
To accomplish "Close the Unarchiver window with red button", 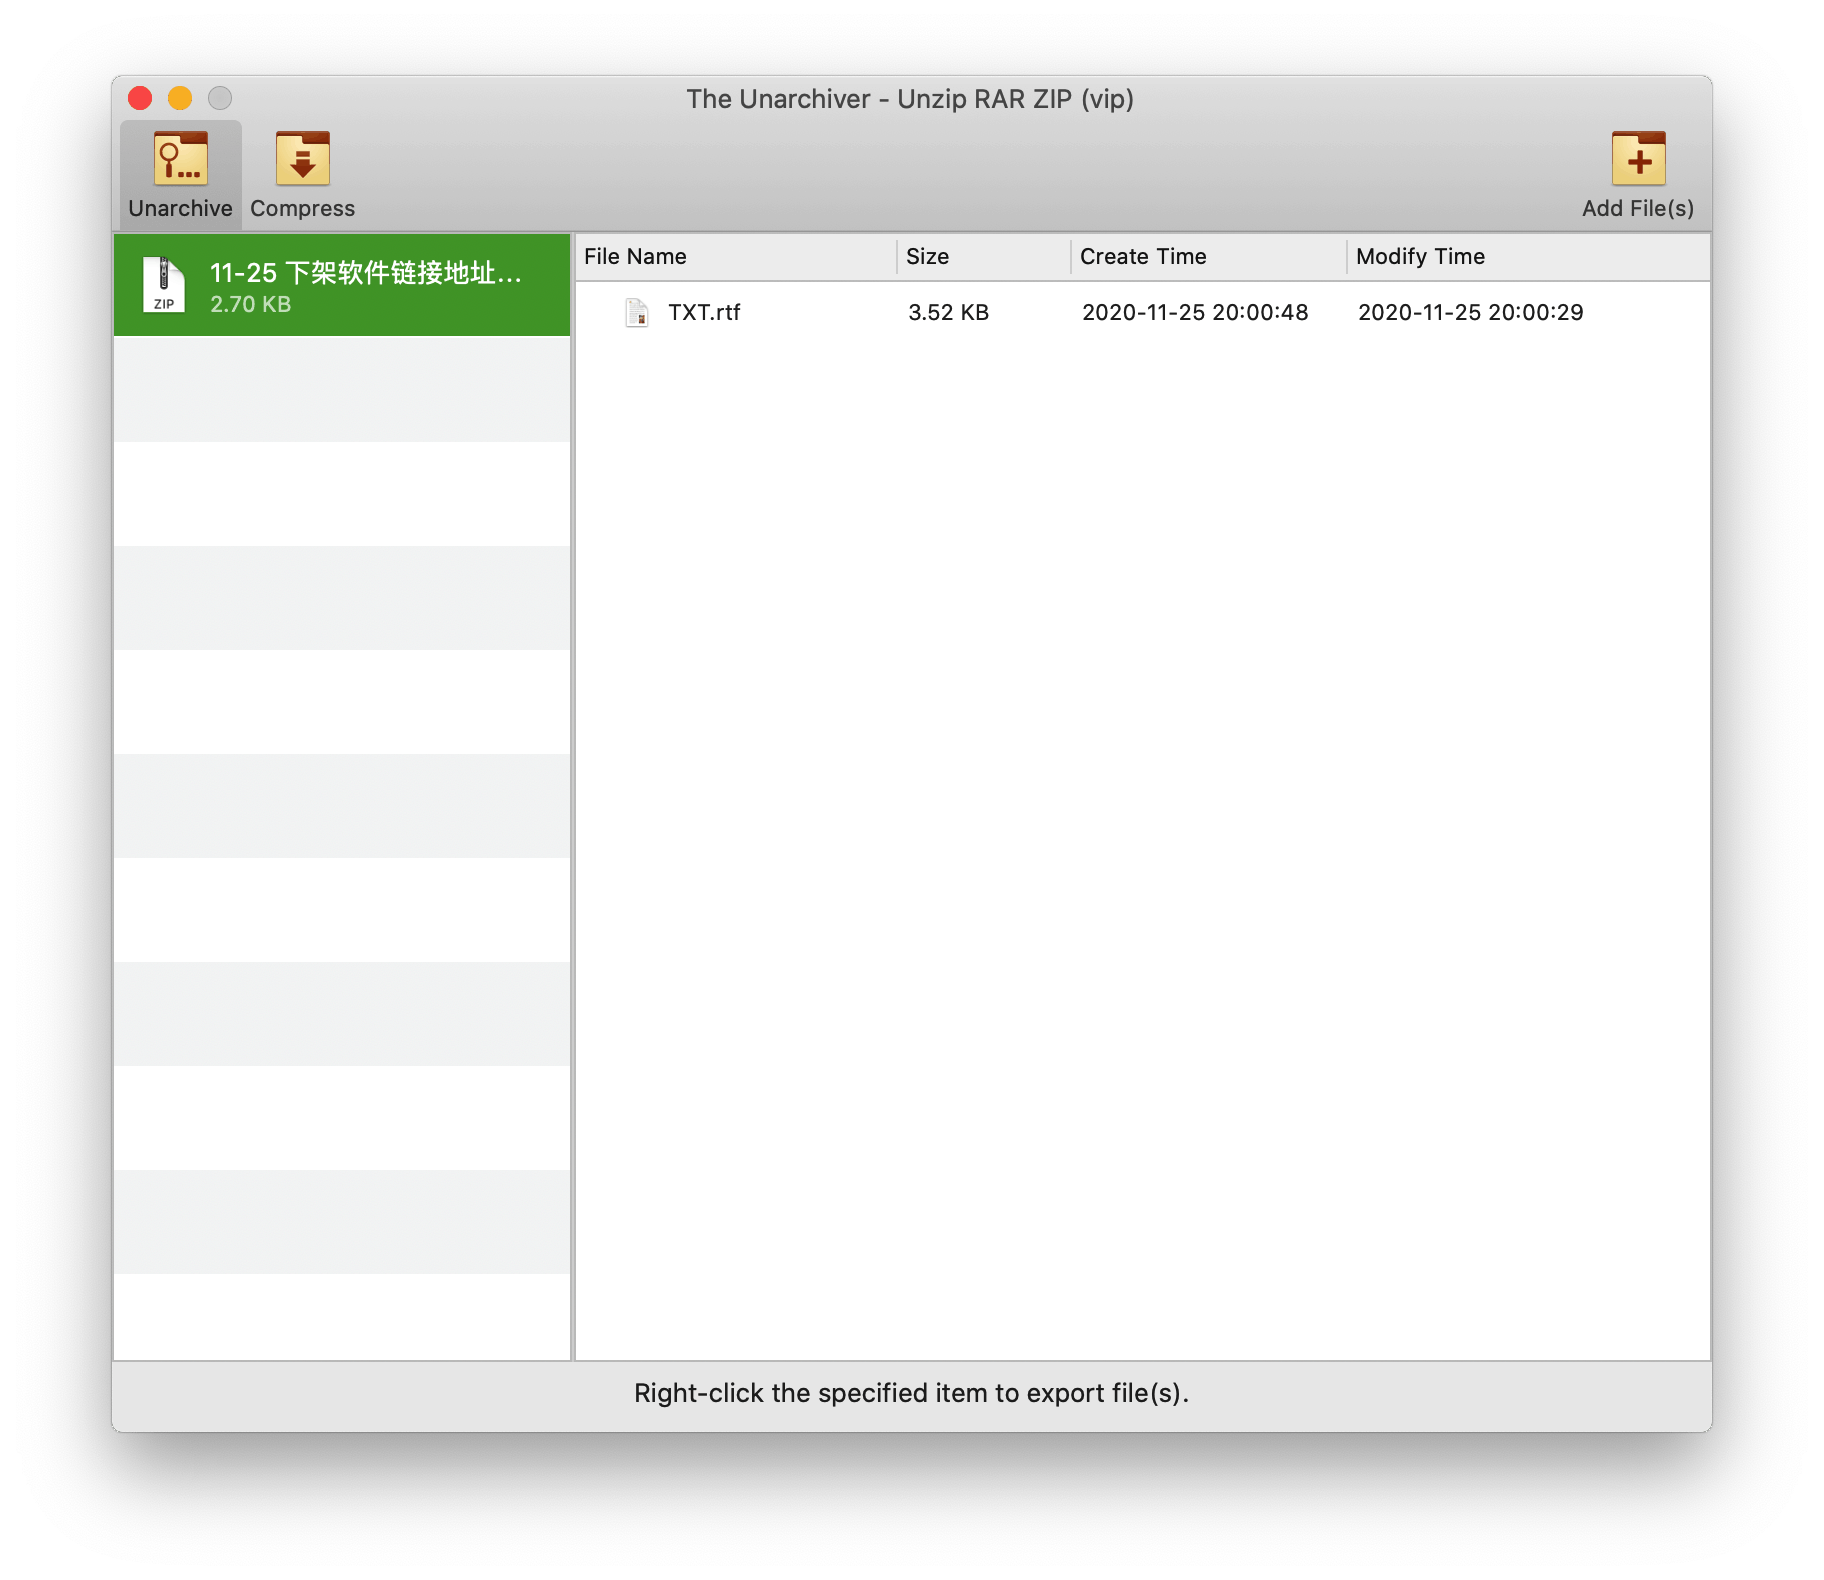I will click(140, 98).
